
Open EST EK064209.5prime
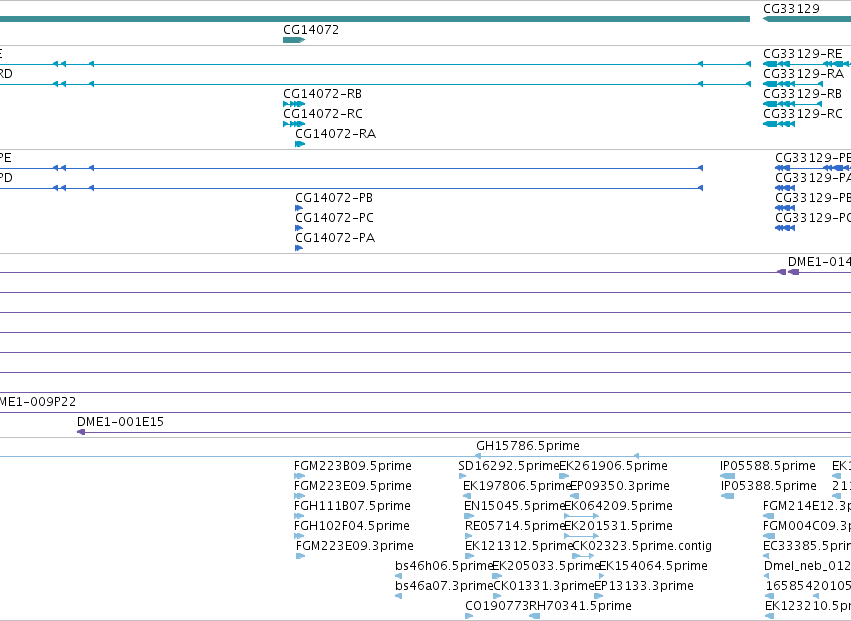click(x=618, y=506)
